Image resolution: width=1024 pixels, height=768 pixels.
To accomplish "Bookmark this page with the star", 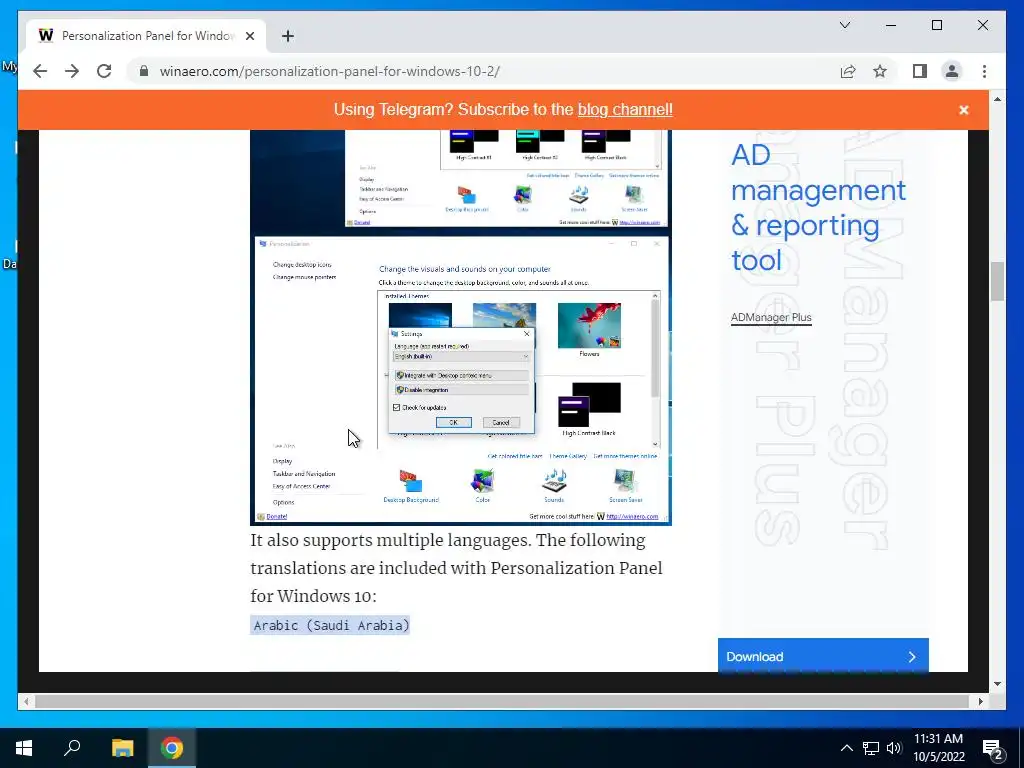I will pyautogui.click(x=880, y=71).
